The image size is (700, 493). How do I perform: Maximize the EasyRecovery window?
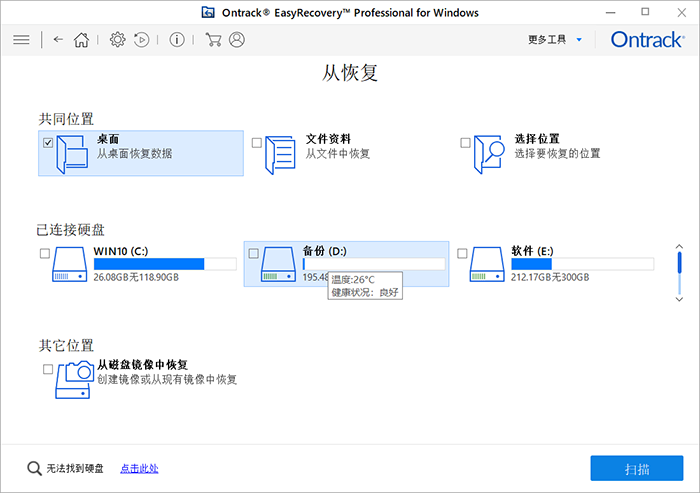point(645,12)
